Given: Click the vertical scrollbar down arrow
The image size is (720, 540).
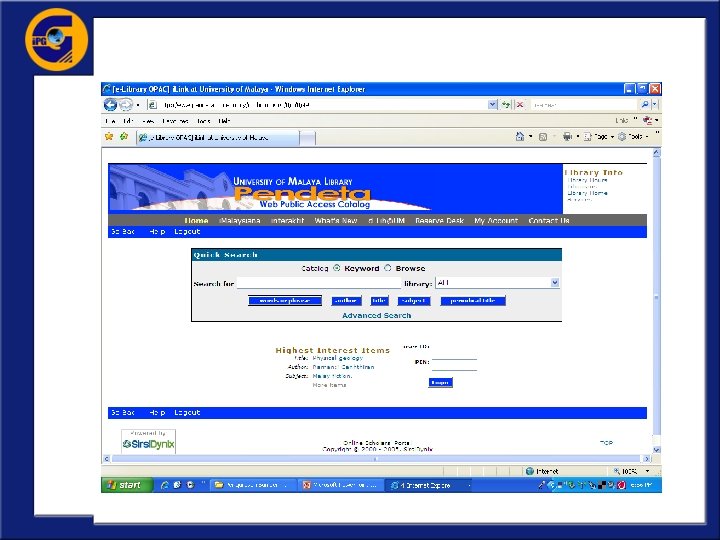Looking at the screenshot, I should (x=656, y=450).
